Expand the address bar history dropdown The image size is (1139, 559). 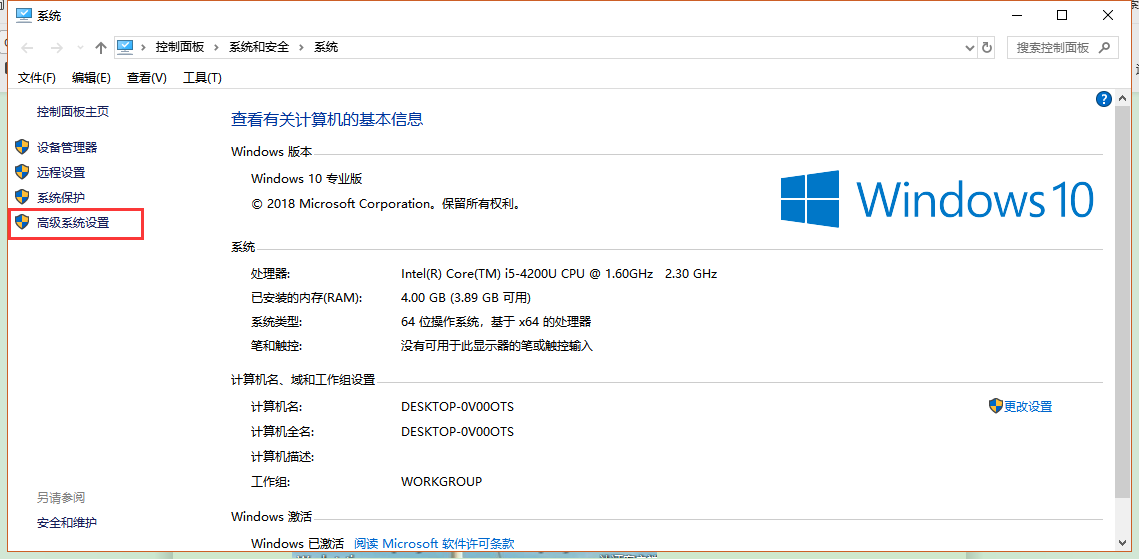969,48
